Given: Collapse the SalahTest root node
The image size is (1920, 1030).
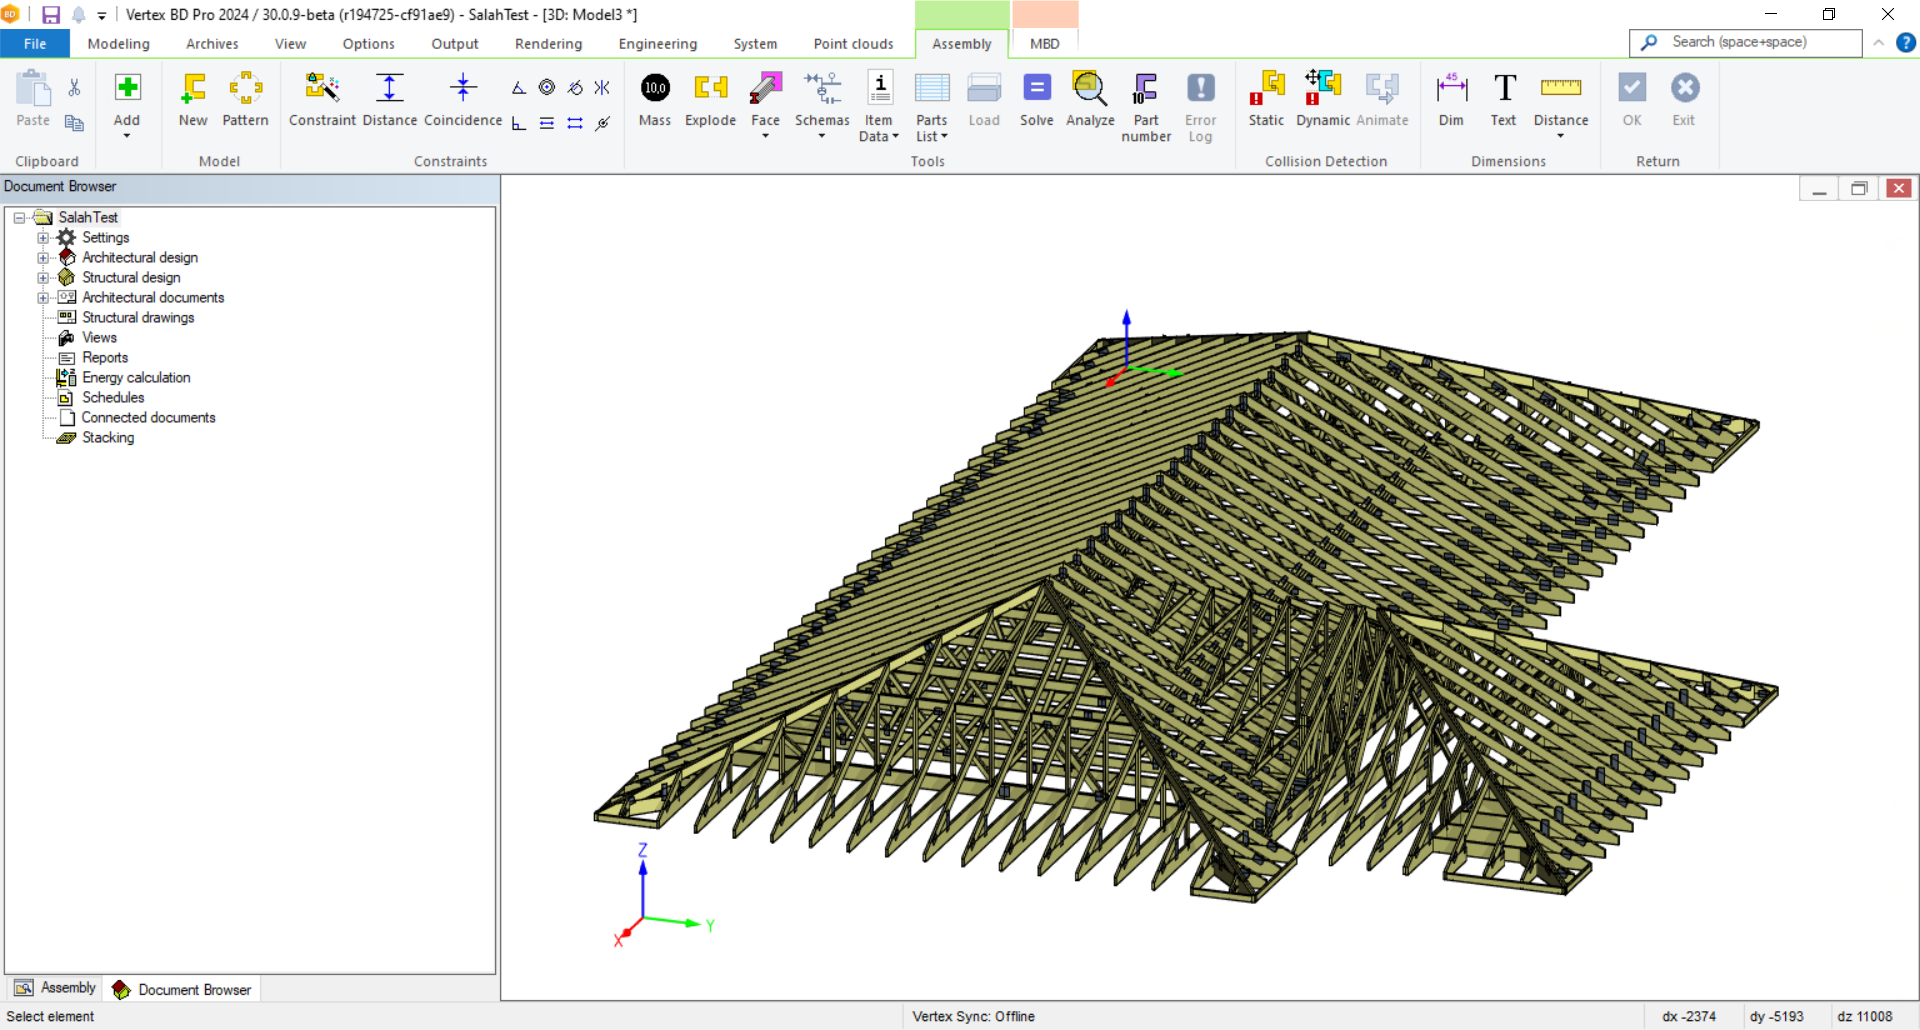Looking at the screenshot, I should pyautogui.click(x=19, y=218).
